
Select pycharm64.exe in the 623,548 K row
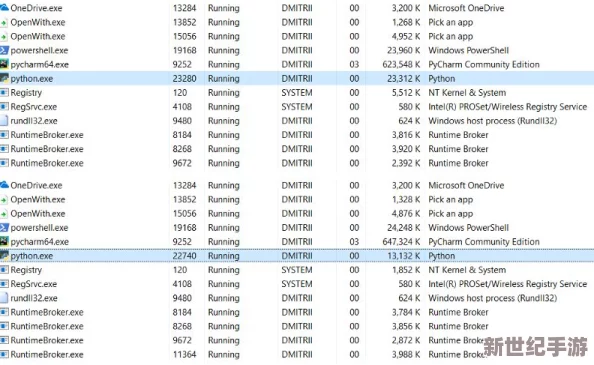click(40, 65)
